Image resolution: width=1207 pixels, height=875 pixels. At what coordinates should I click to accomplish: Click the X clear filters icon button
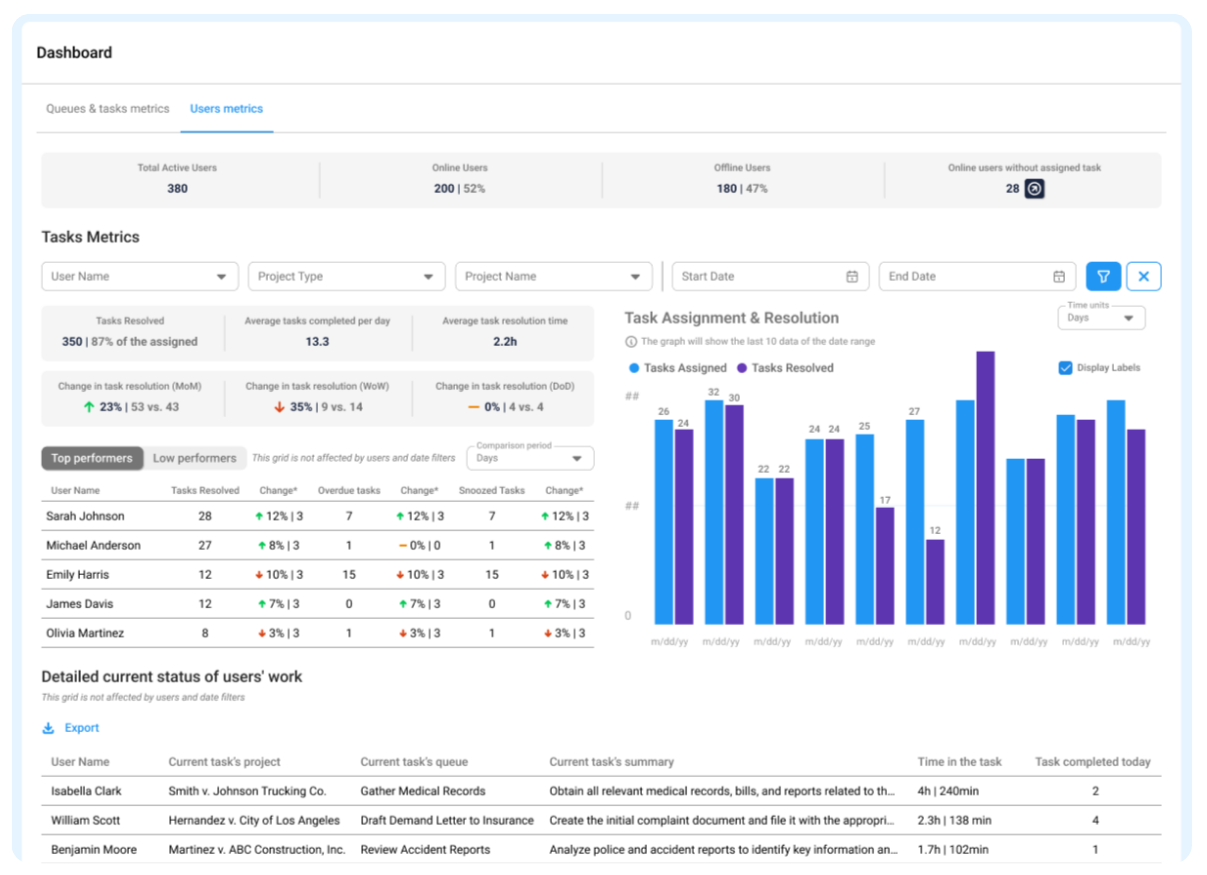pos(1144,276)
